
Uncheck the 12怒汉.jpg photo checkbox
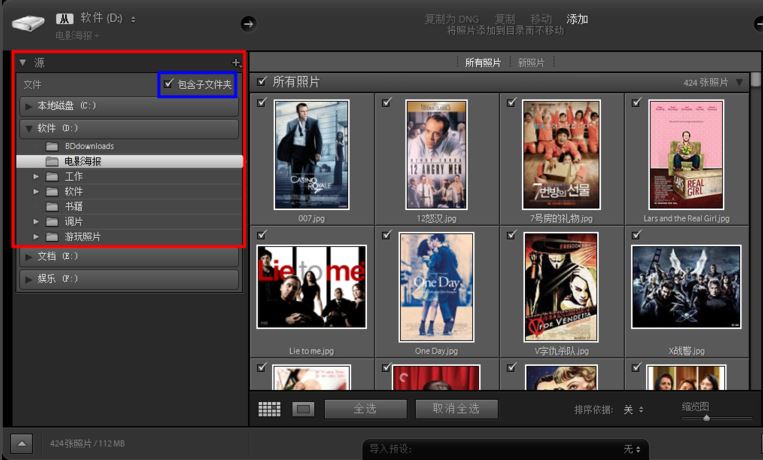point(387,102)
